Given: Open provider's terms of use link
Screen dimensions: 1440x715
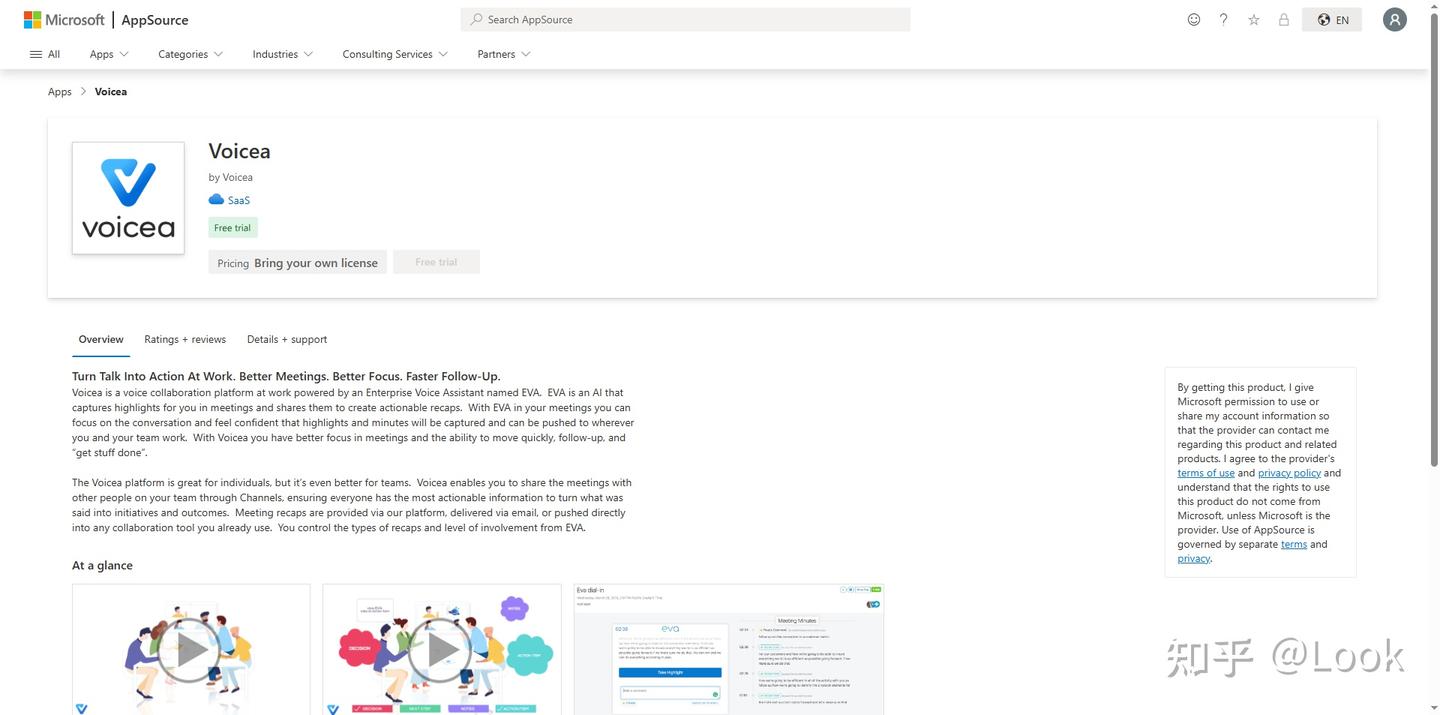Looking at the screenshot, I should tap(1205, 473).
